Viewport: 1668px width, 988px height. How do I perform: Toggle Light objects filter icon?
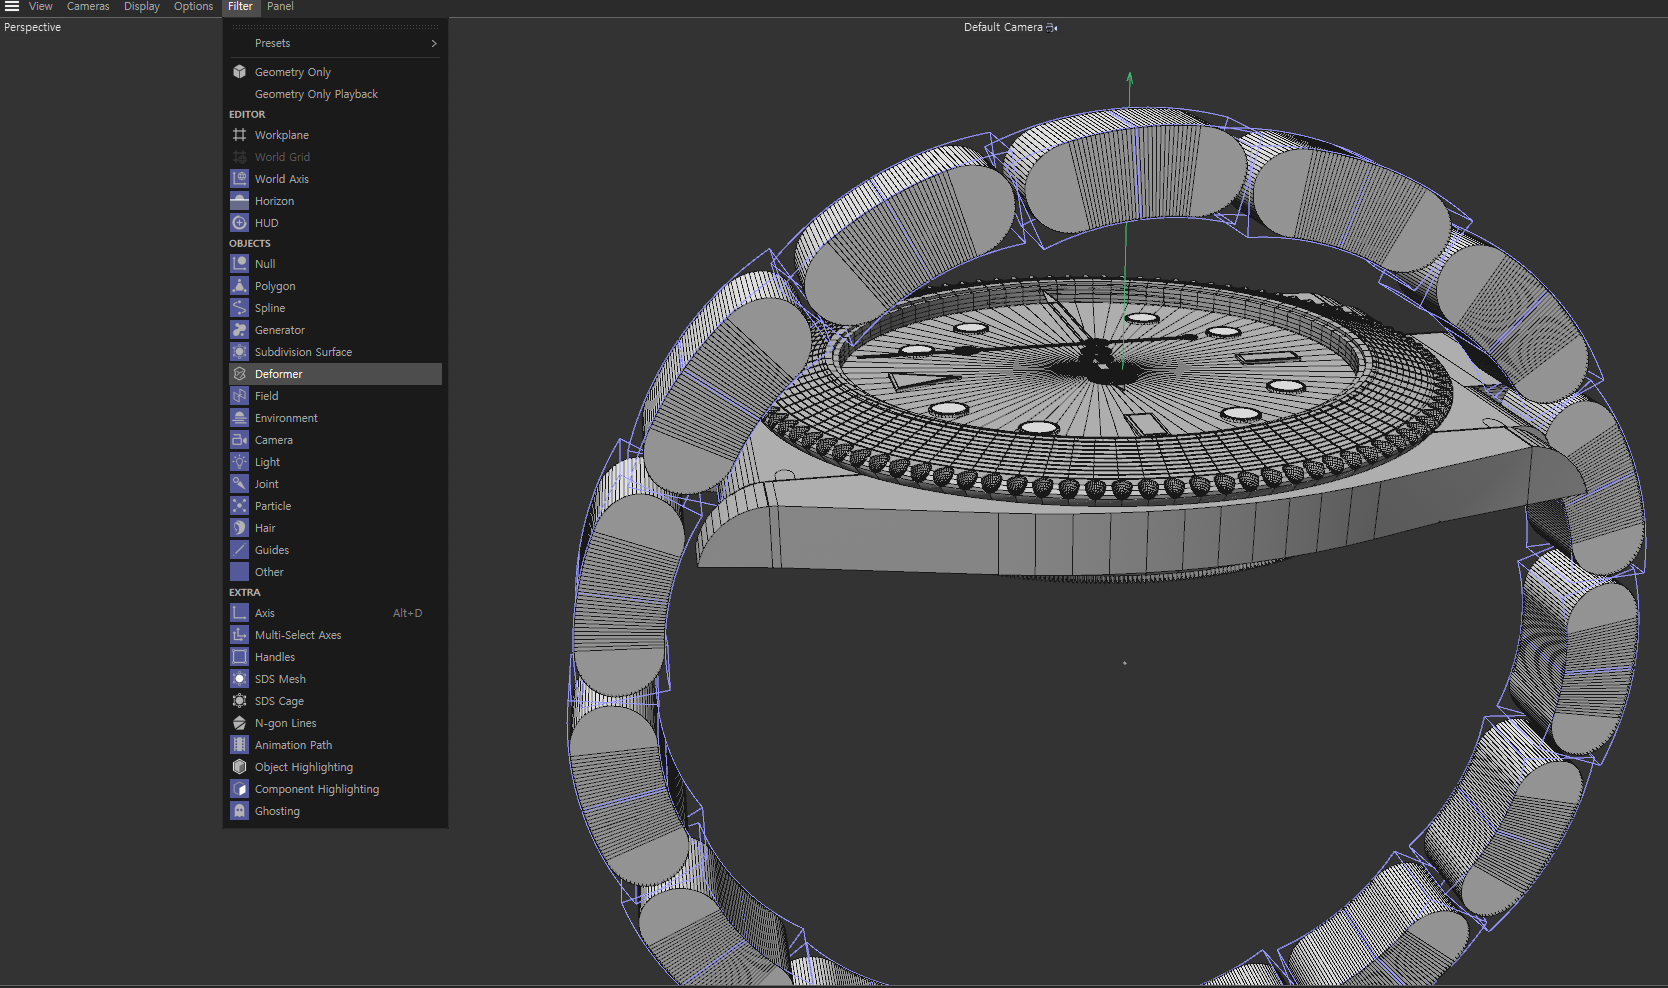pos(239,462)
